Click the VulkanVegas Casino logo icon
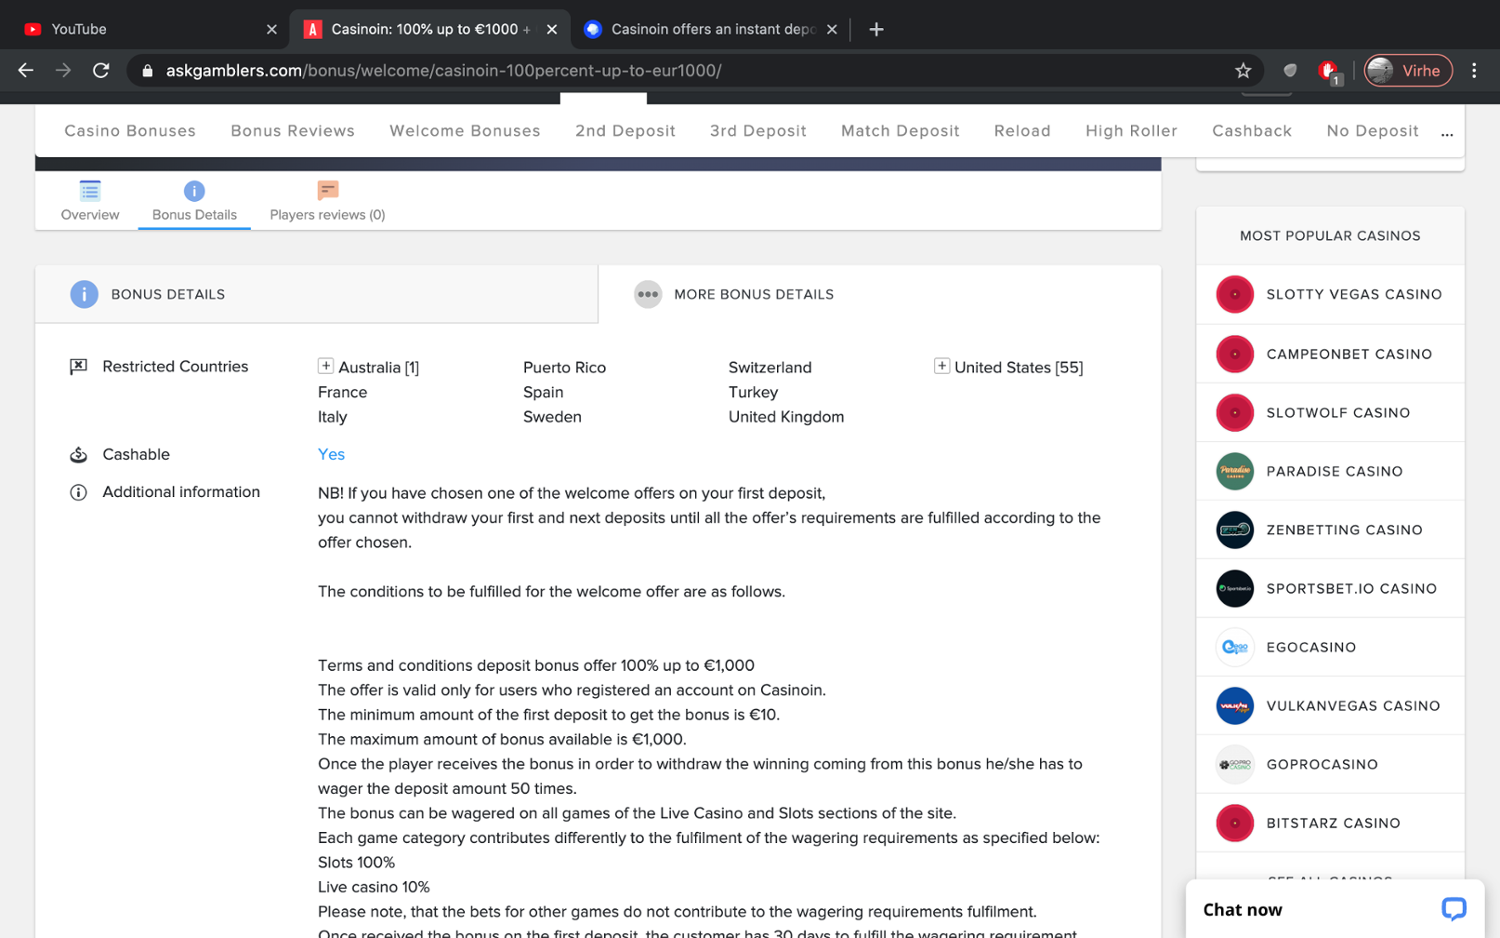Image resolution: width=1500 pixels, height=938 pixels. point(1234,706)
